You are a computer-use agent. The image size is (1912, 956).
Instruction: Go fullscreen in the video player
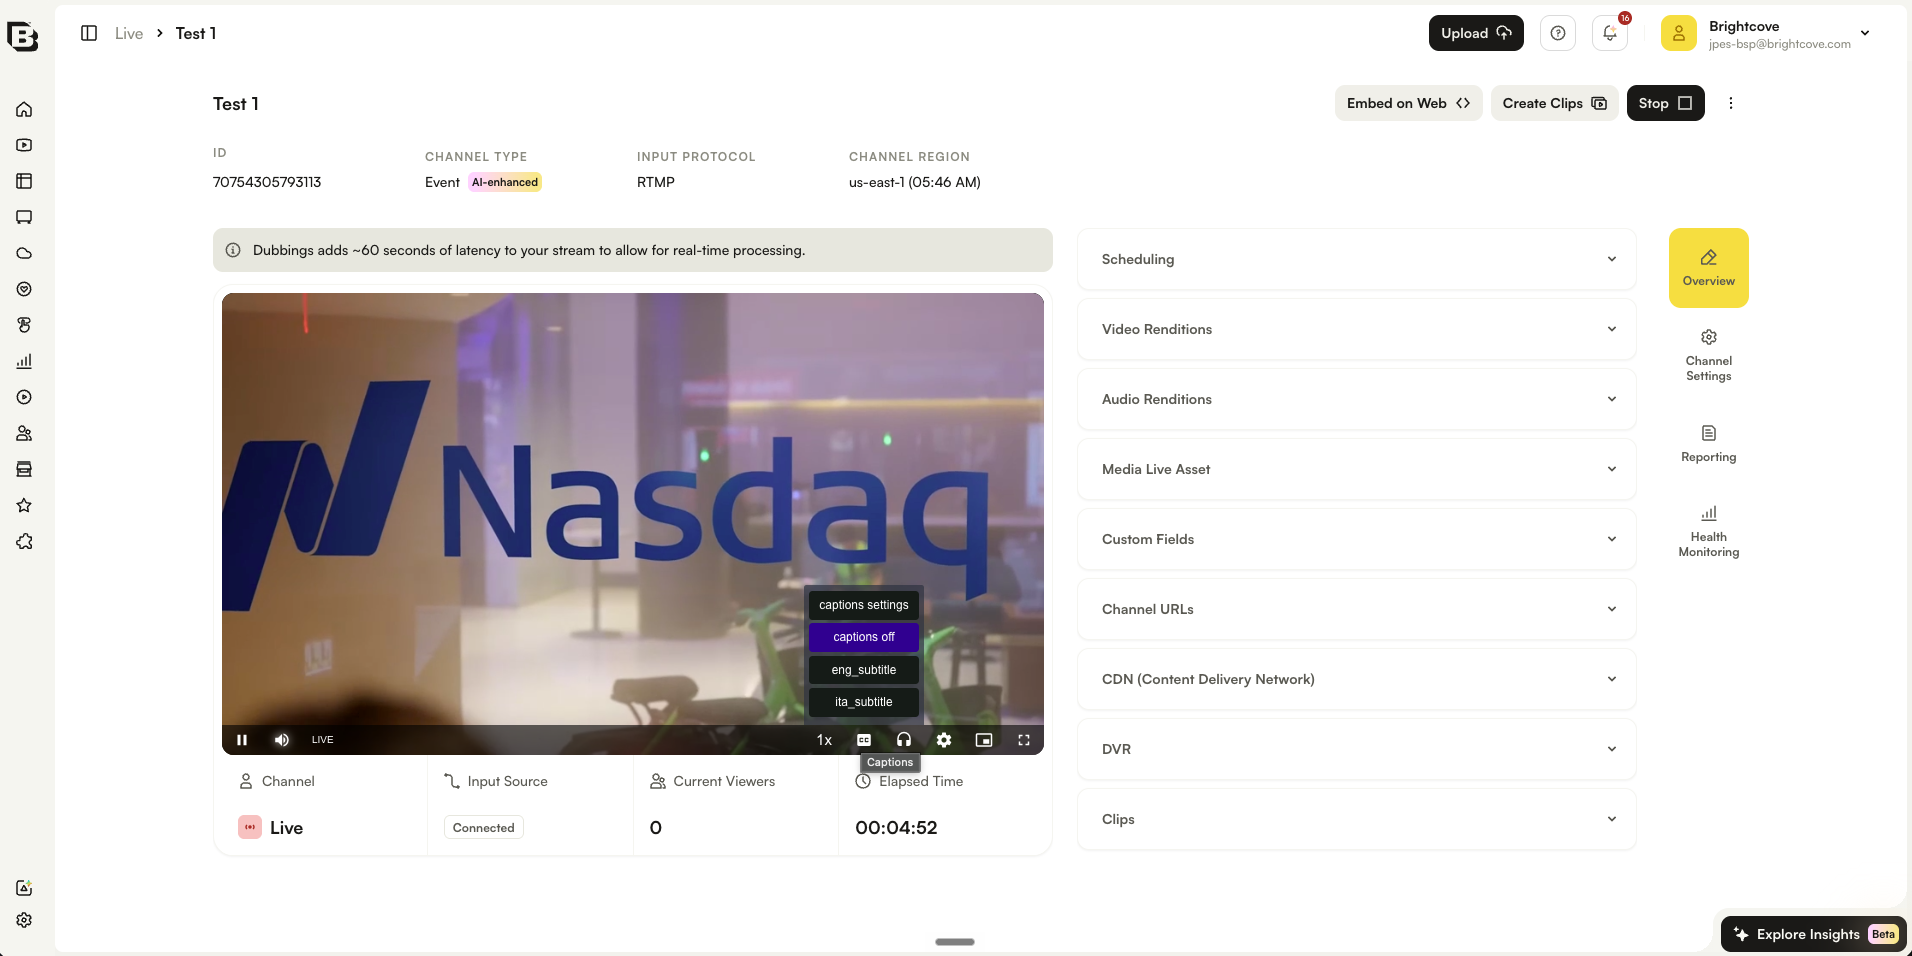(1024, 740)
